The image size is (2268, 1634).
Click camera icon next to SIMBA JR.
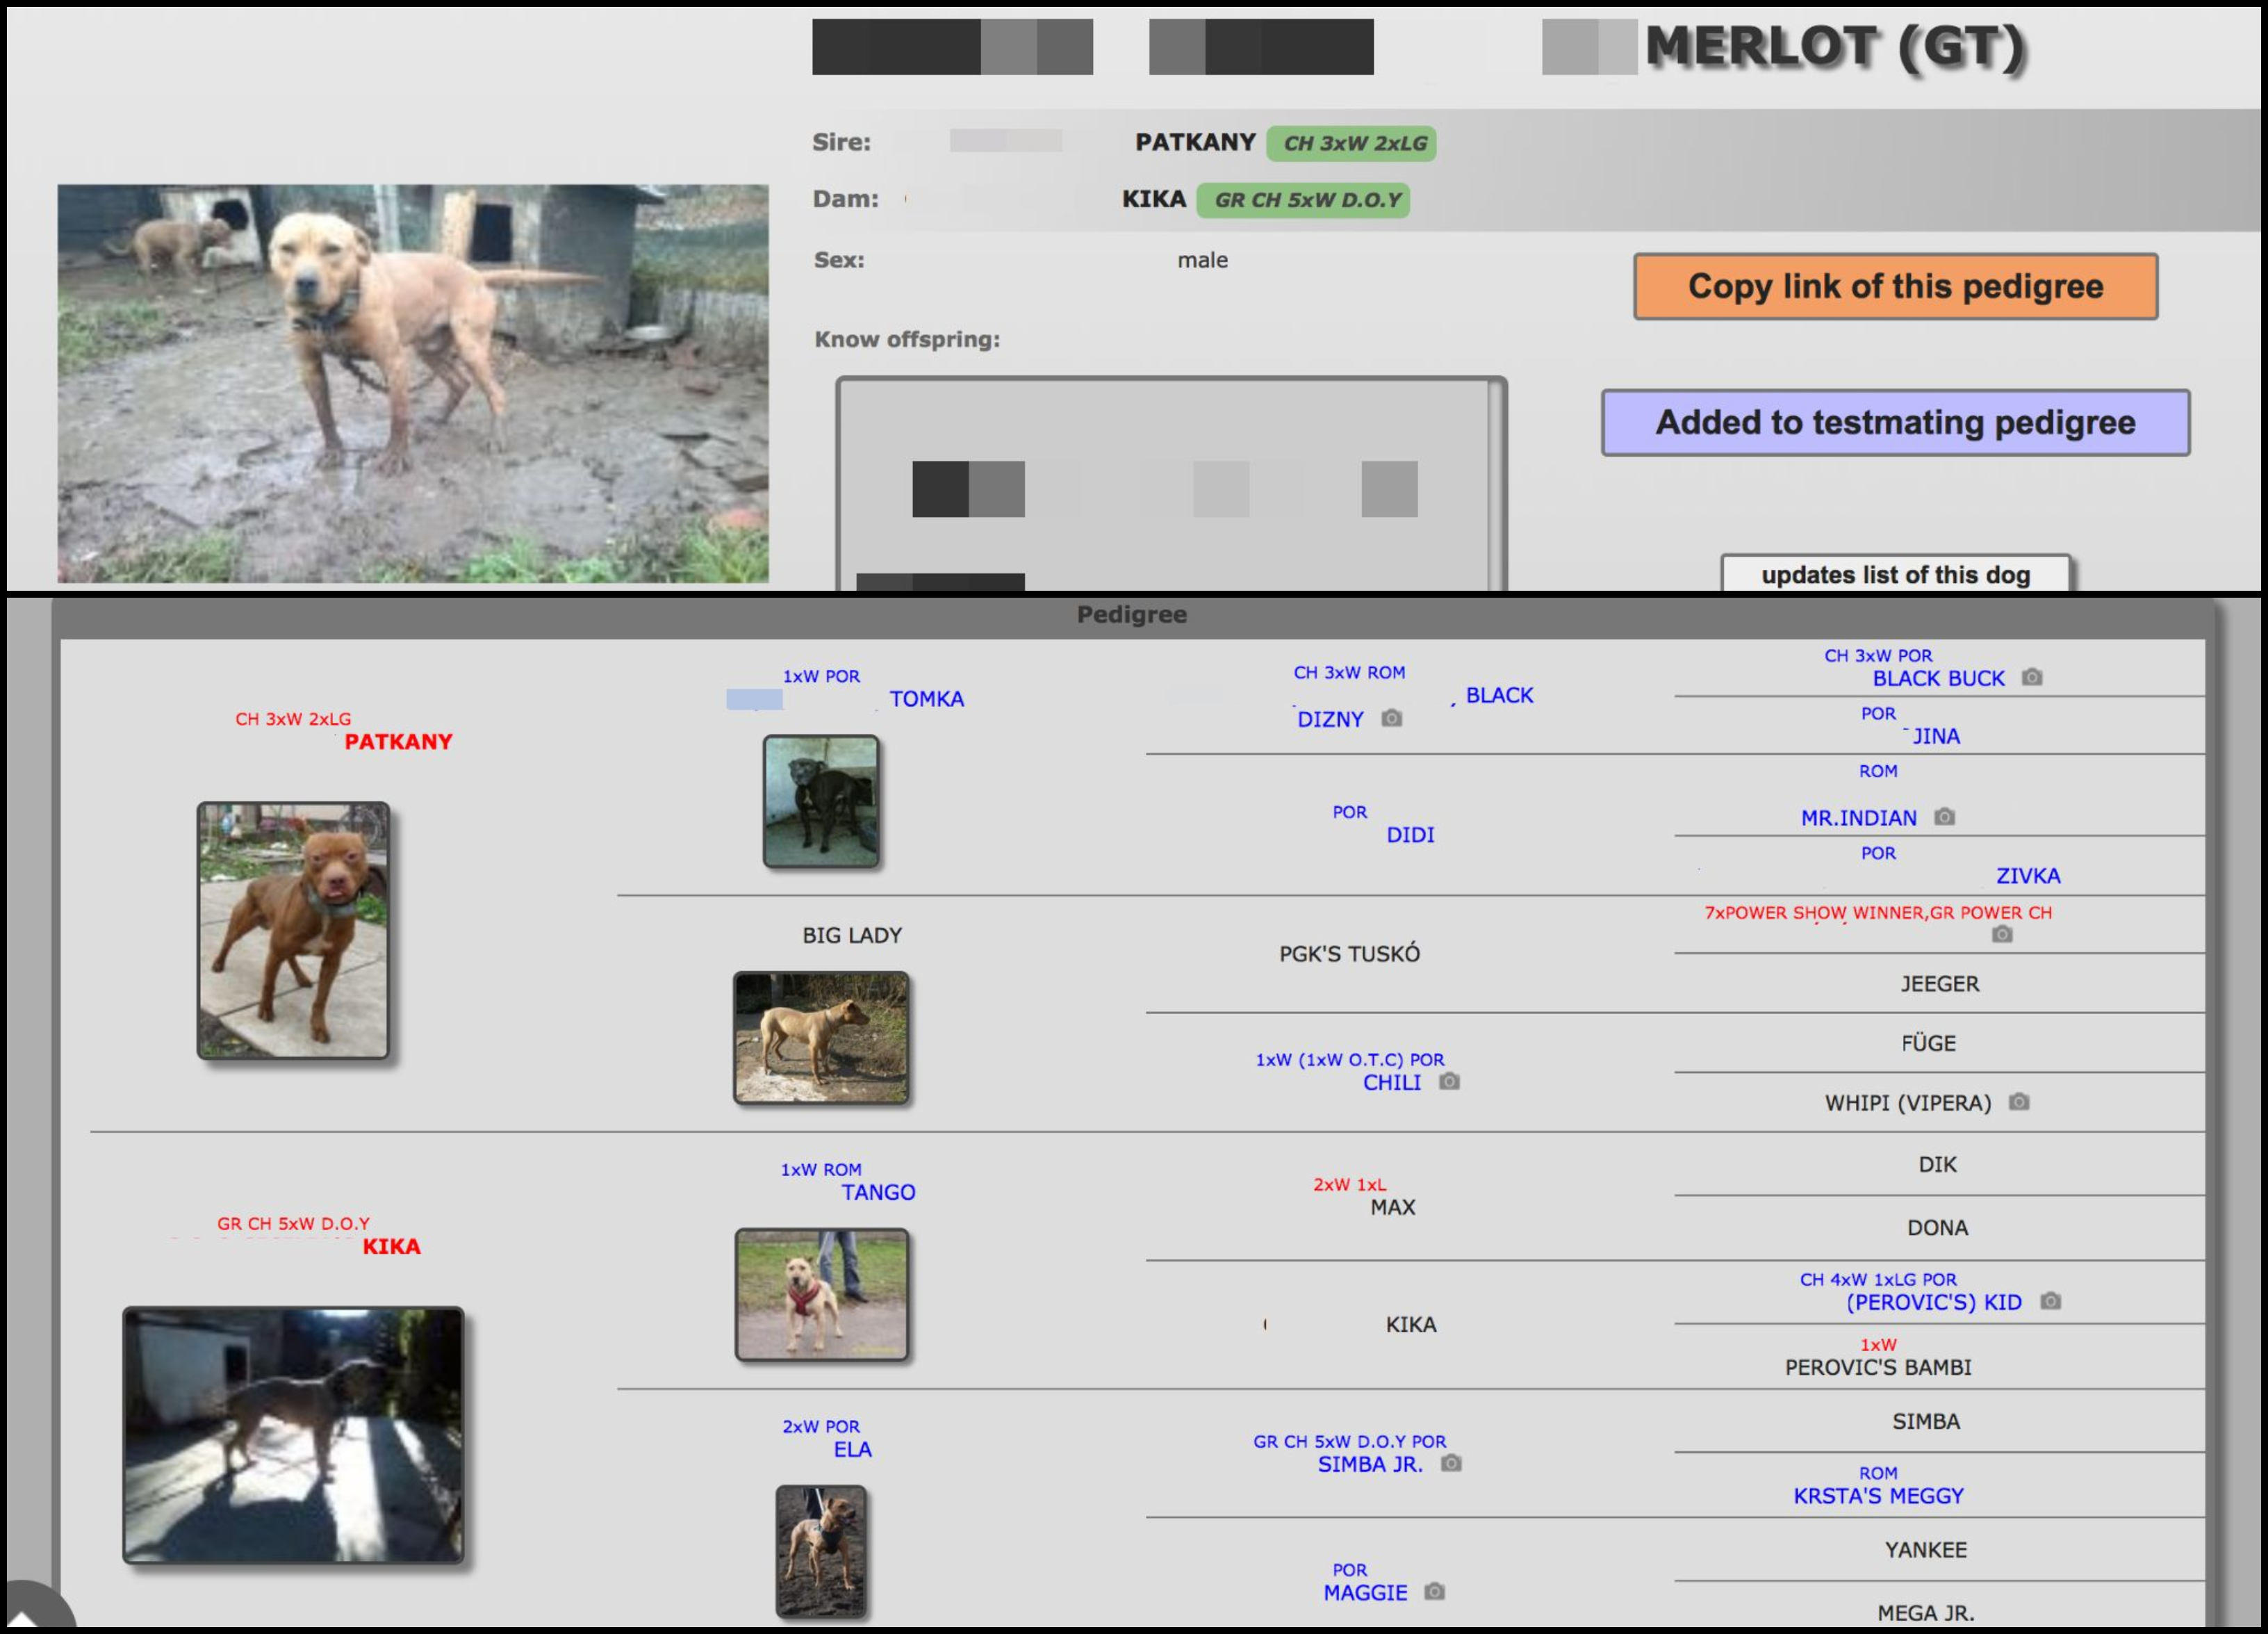click(1451, 1463)
